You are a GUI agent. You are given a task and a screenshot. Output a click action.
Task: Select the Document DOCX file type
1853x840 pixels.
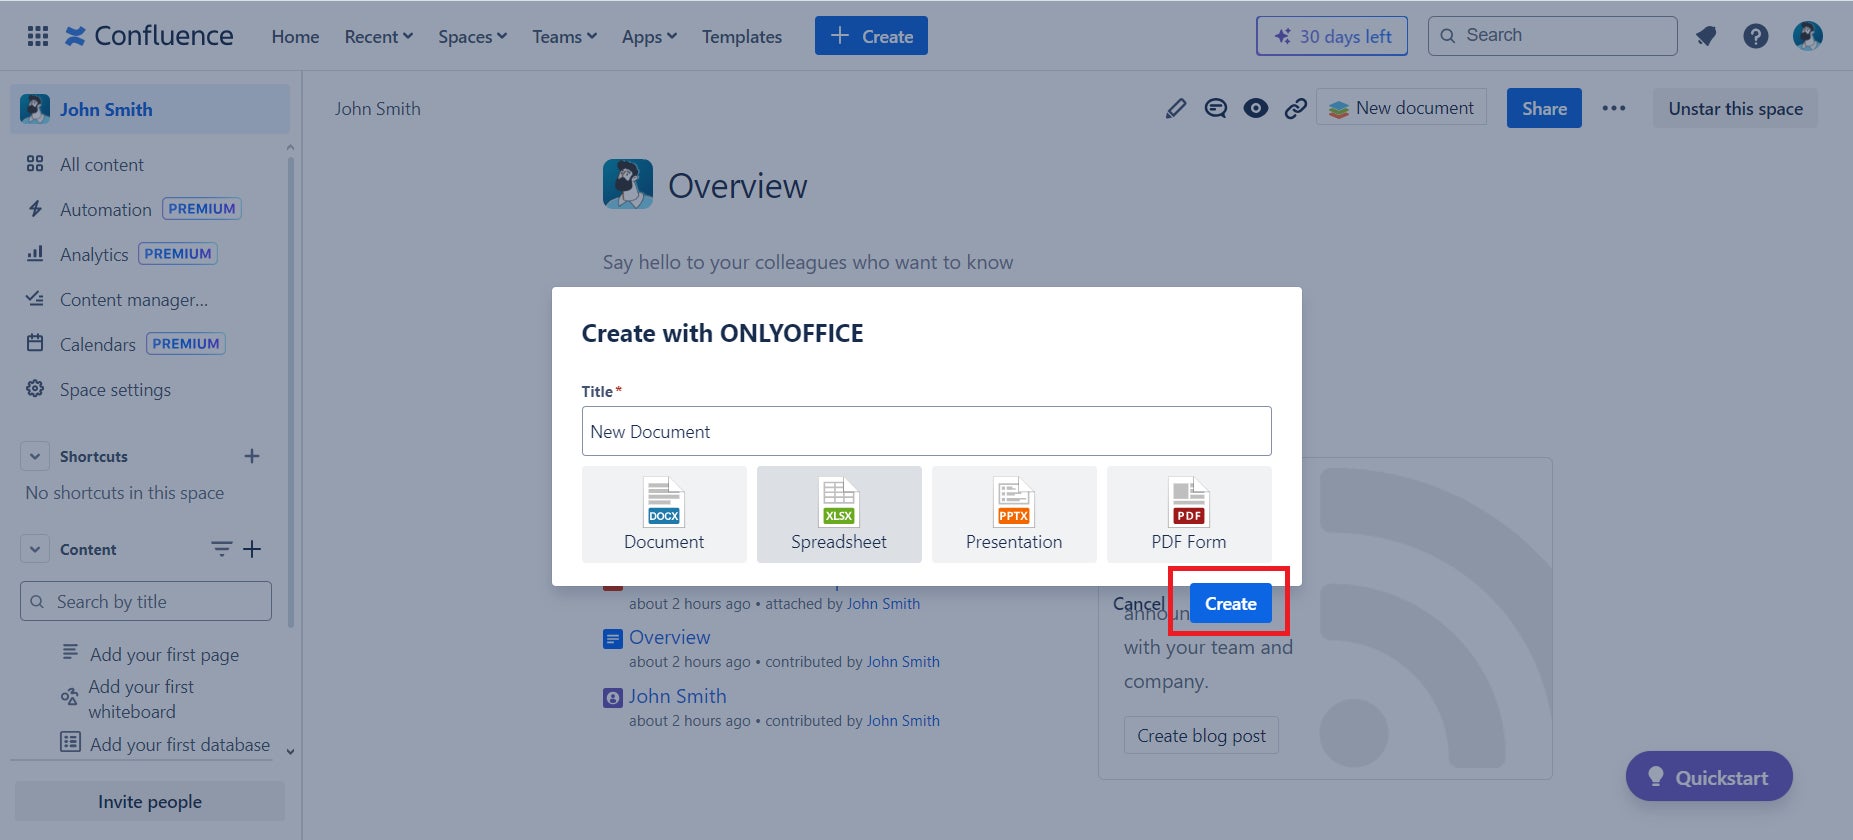[x=664, y=514]
